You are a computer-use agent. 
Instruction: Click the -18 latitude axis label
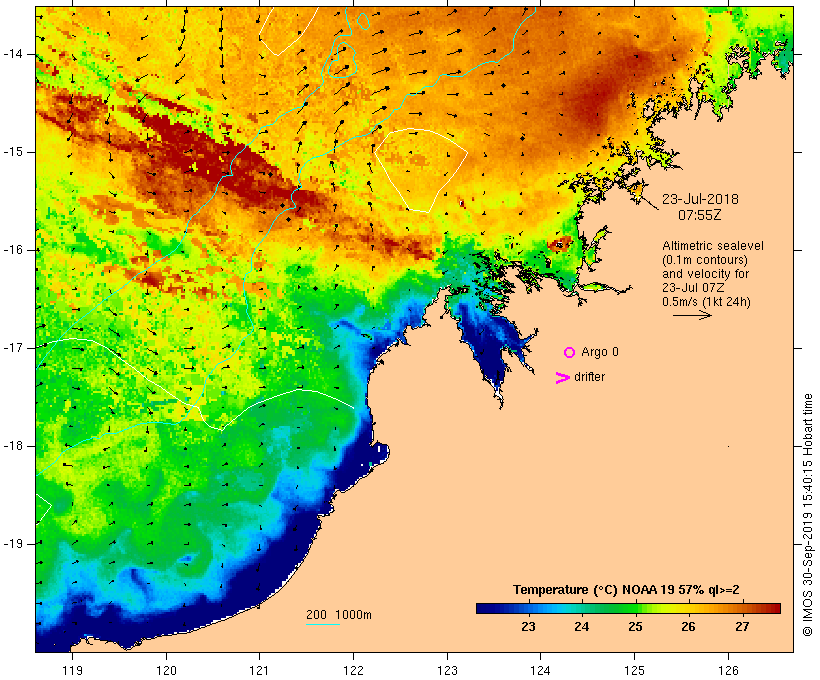13,446
